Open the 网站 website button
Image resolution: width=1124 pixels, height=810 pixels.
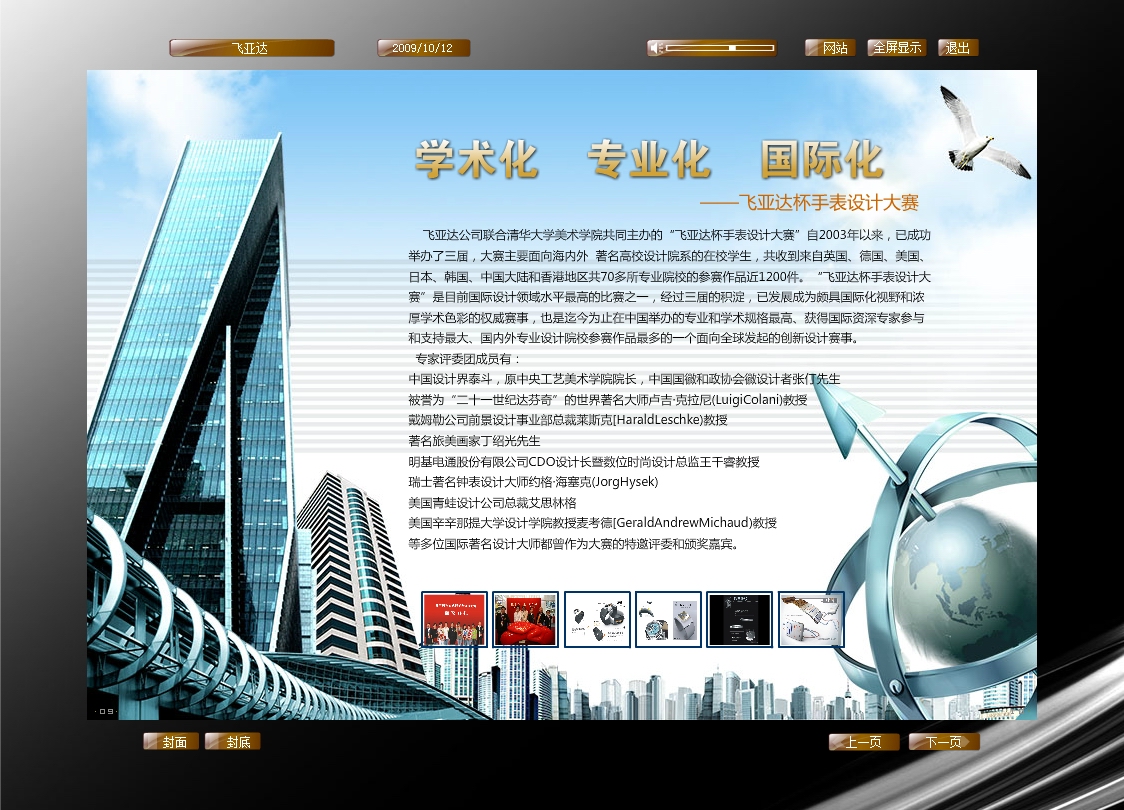830,48
